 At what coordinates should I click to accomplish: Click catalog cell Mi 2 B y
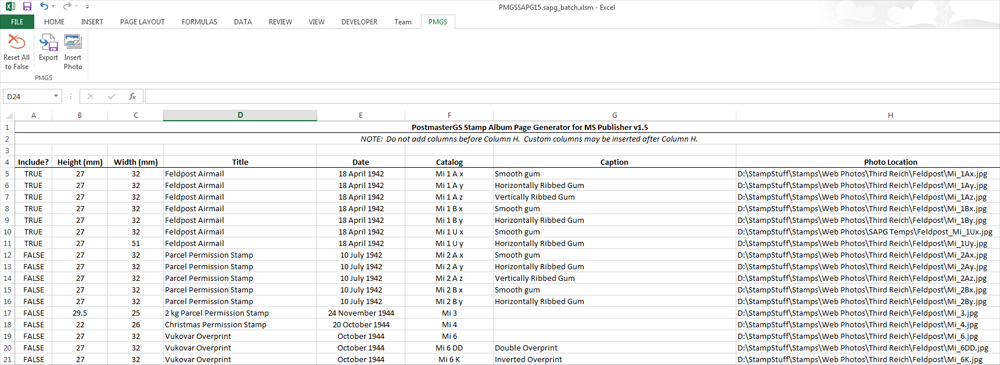click(449, 302)
